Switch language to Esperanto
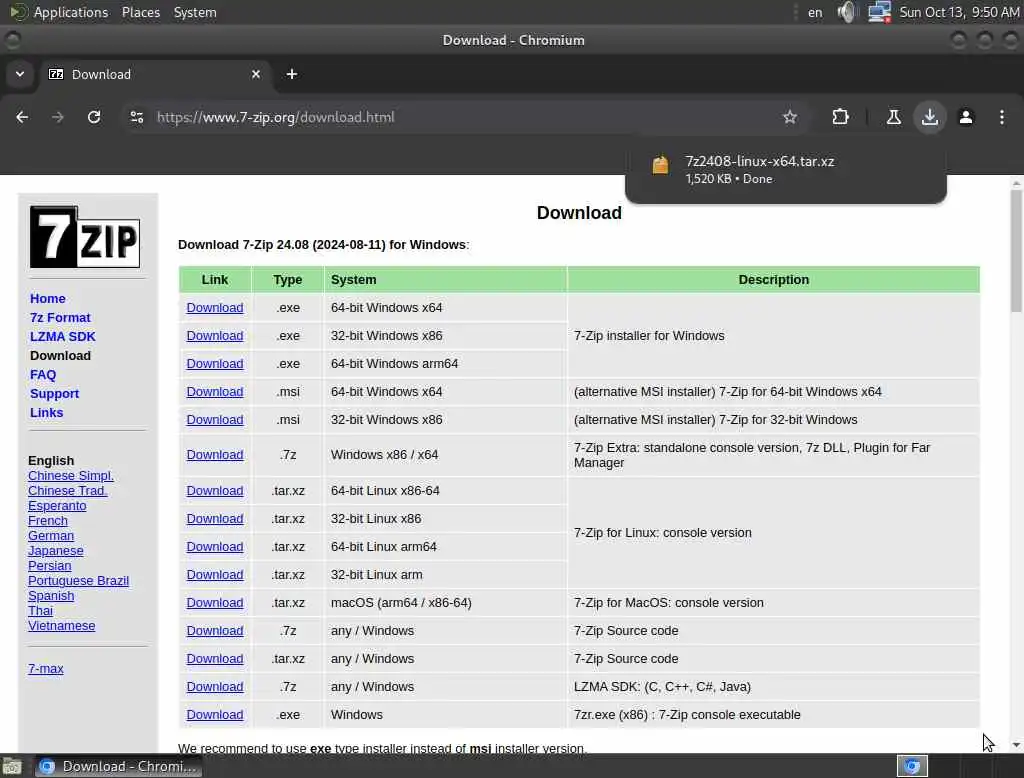 (x=57, y=506)
